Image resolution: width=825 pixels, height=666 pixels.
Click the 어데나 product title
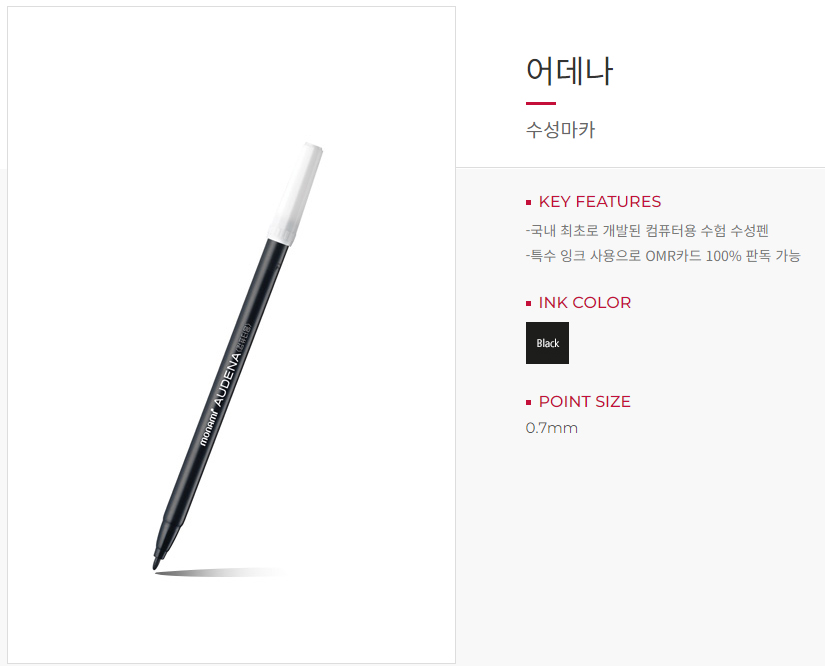tap(569, 70)
